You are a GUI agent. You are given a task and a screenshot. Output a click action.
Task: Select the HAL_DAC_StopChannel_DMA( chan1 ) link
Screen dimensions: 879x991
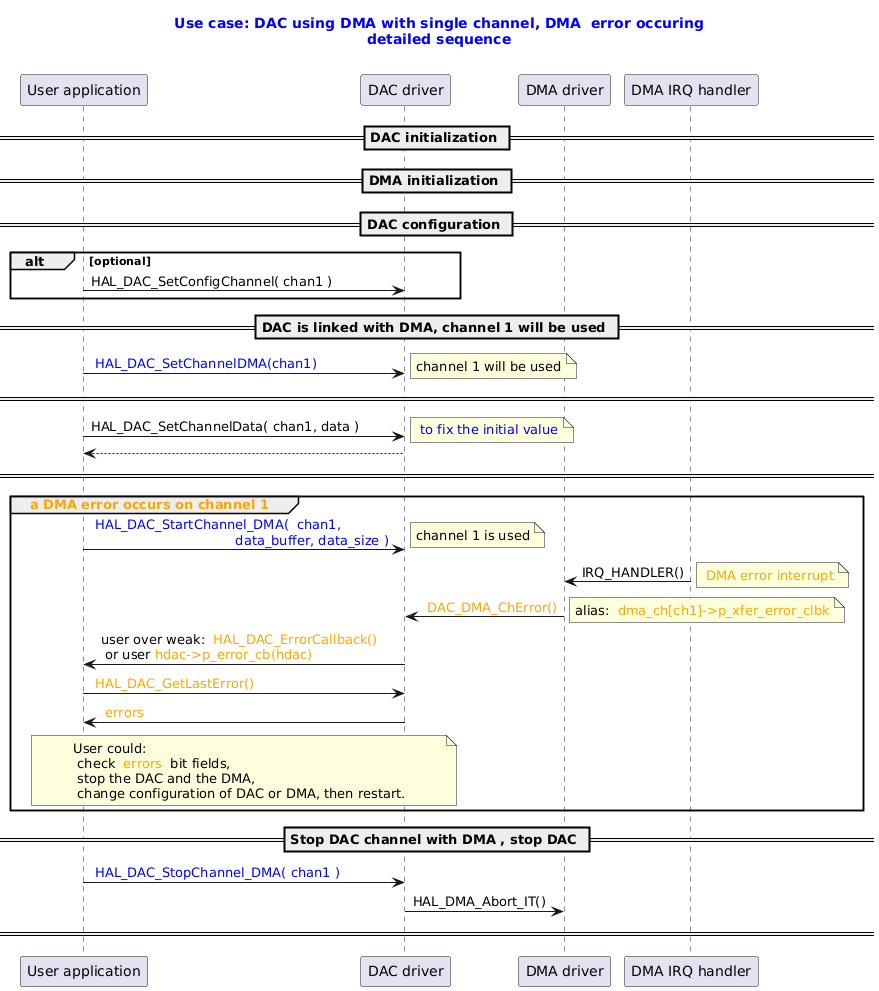216,872
